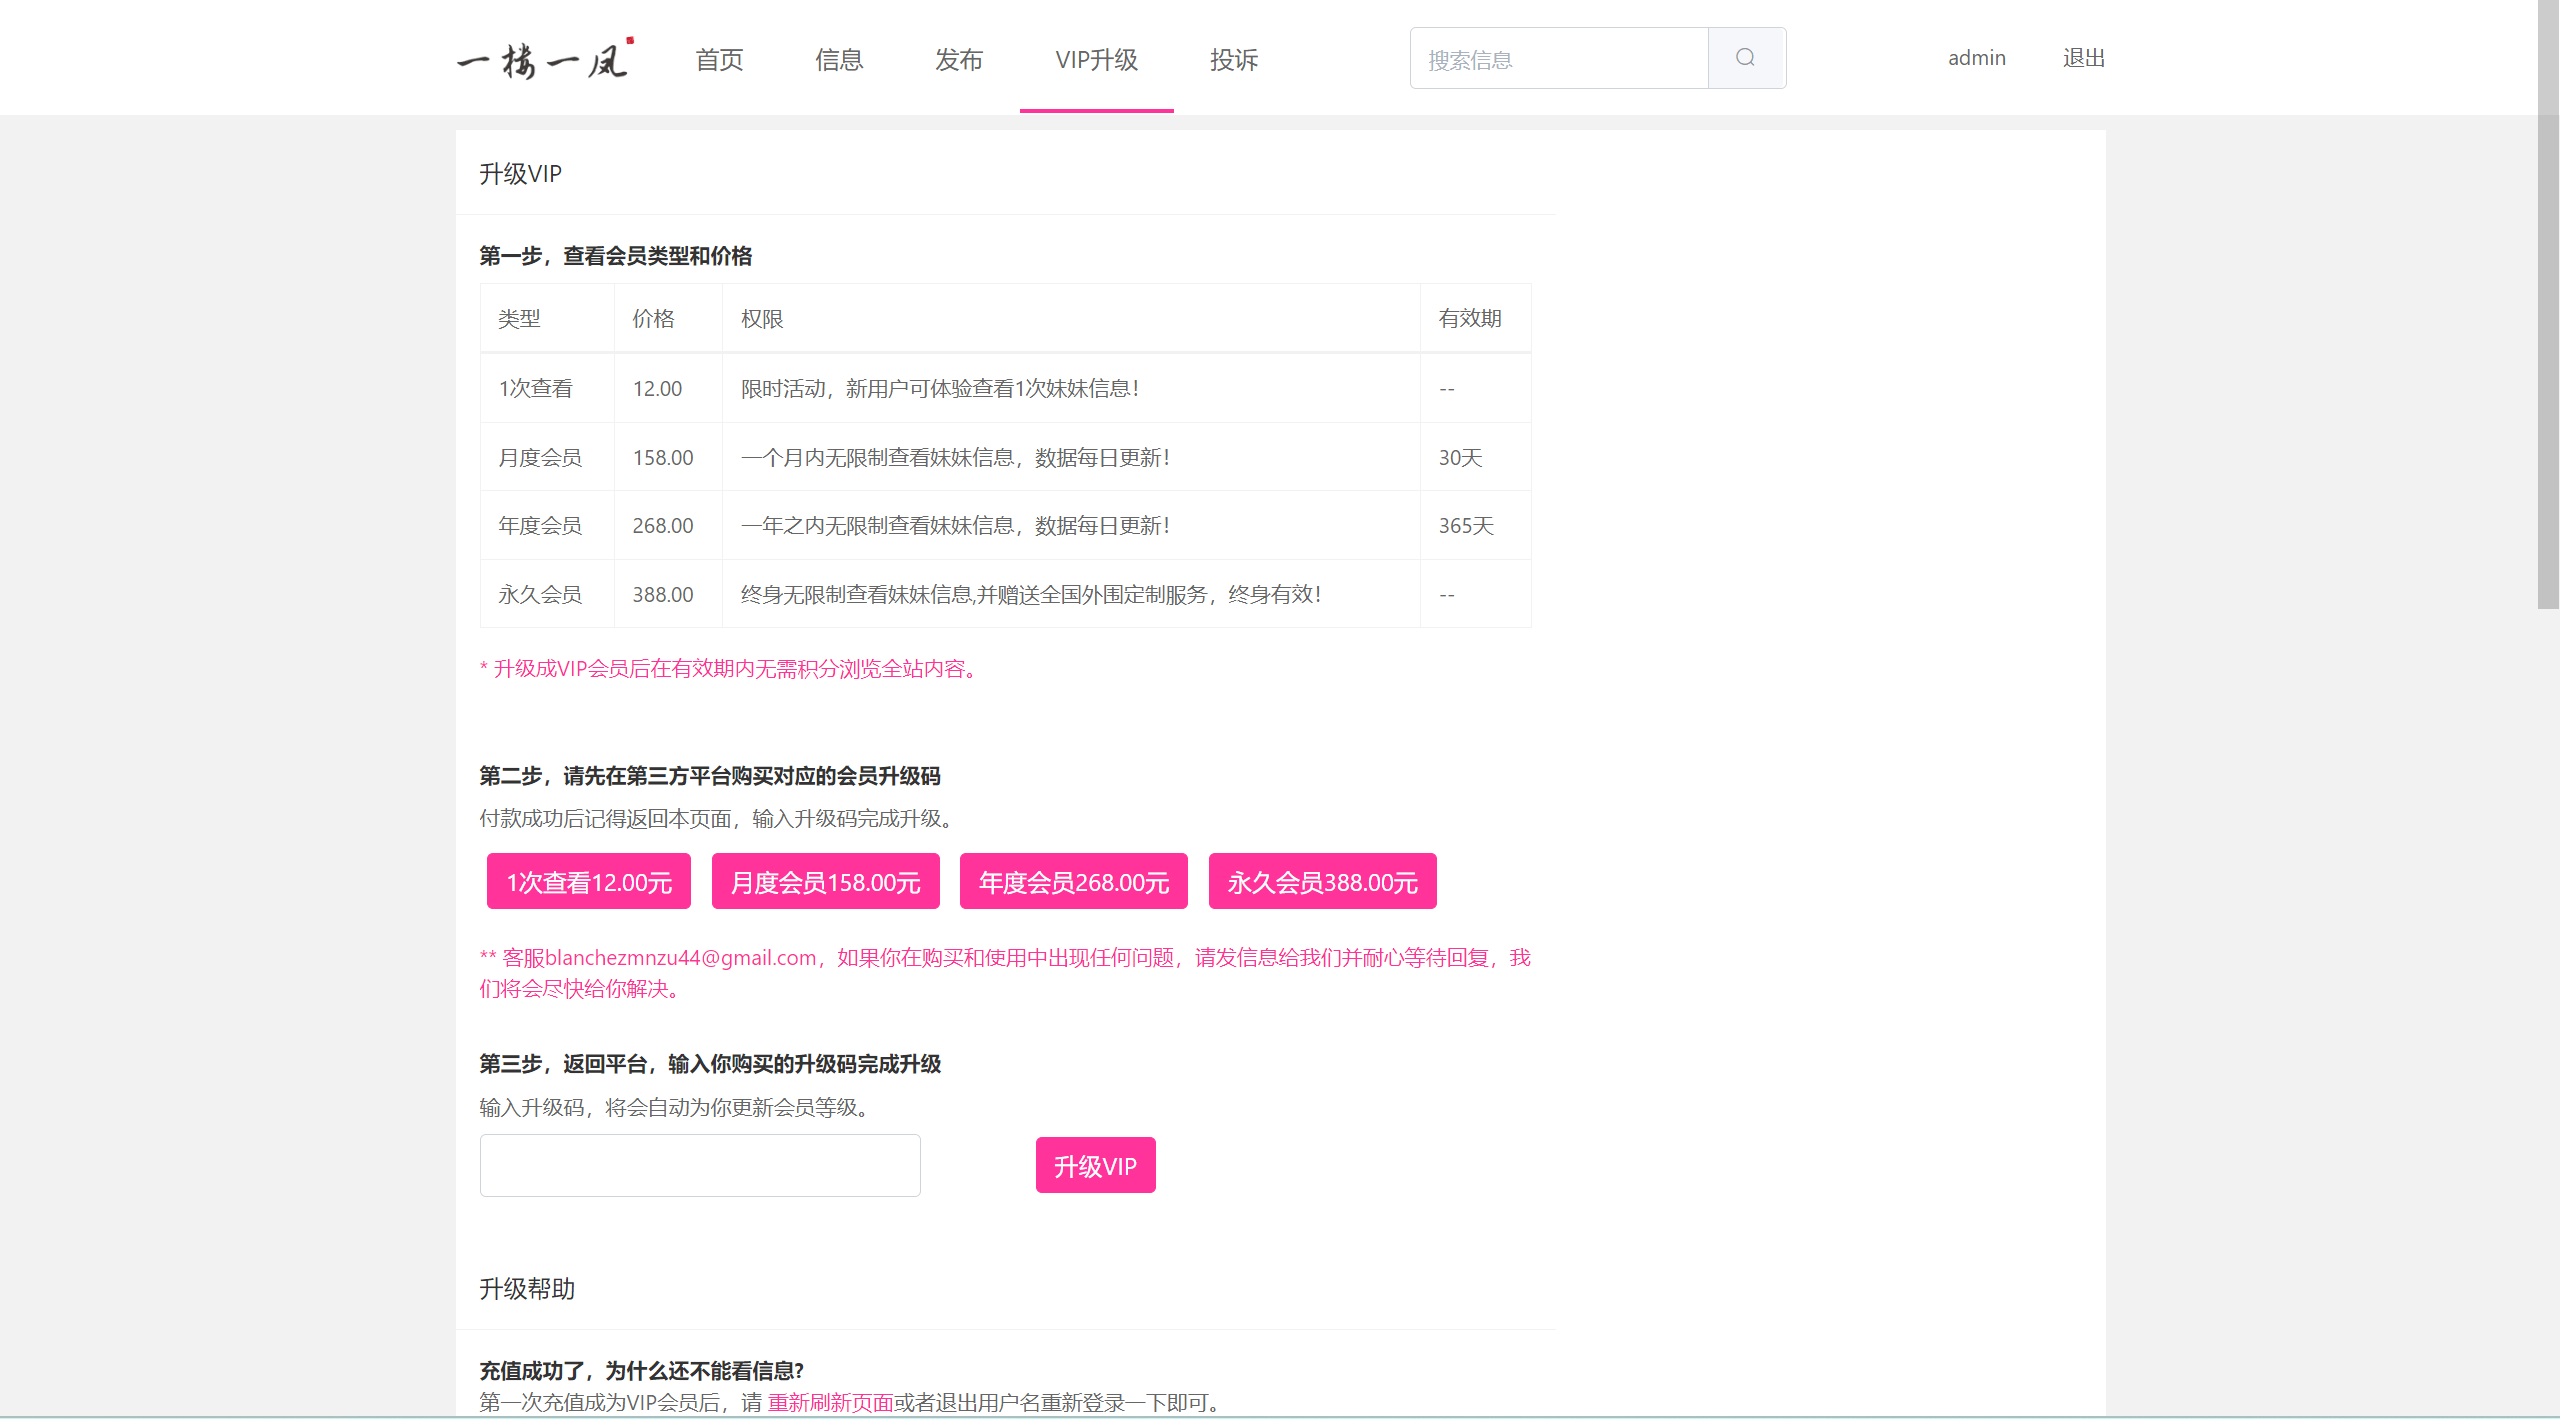This screenshot has width=2560, height=1419.
Task: Click the 价格 column header
Action: [x=668, y=318]
